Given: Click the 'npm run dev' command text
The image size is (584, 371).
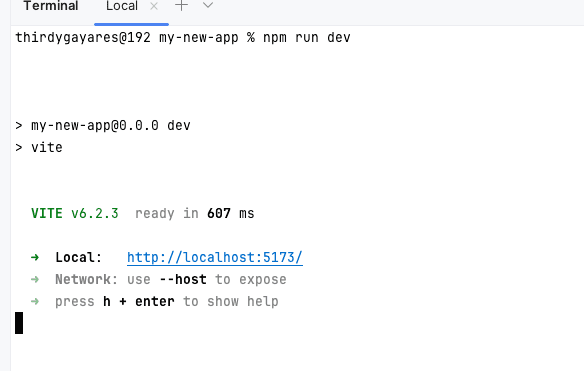Looking at the screenshot, I should coord(307,38).
